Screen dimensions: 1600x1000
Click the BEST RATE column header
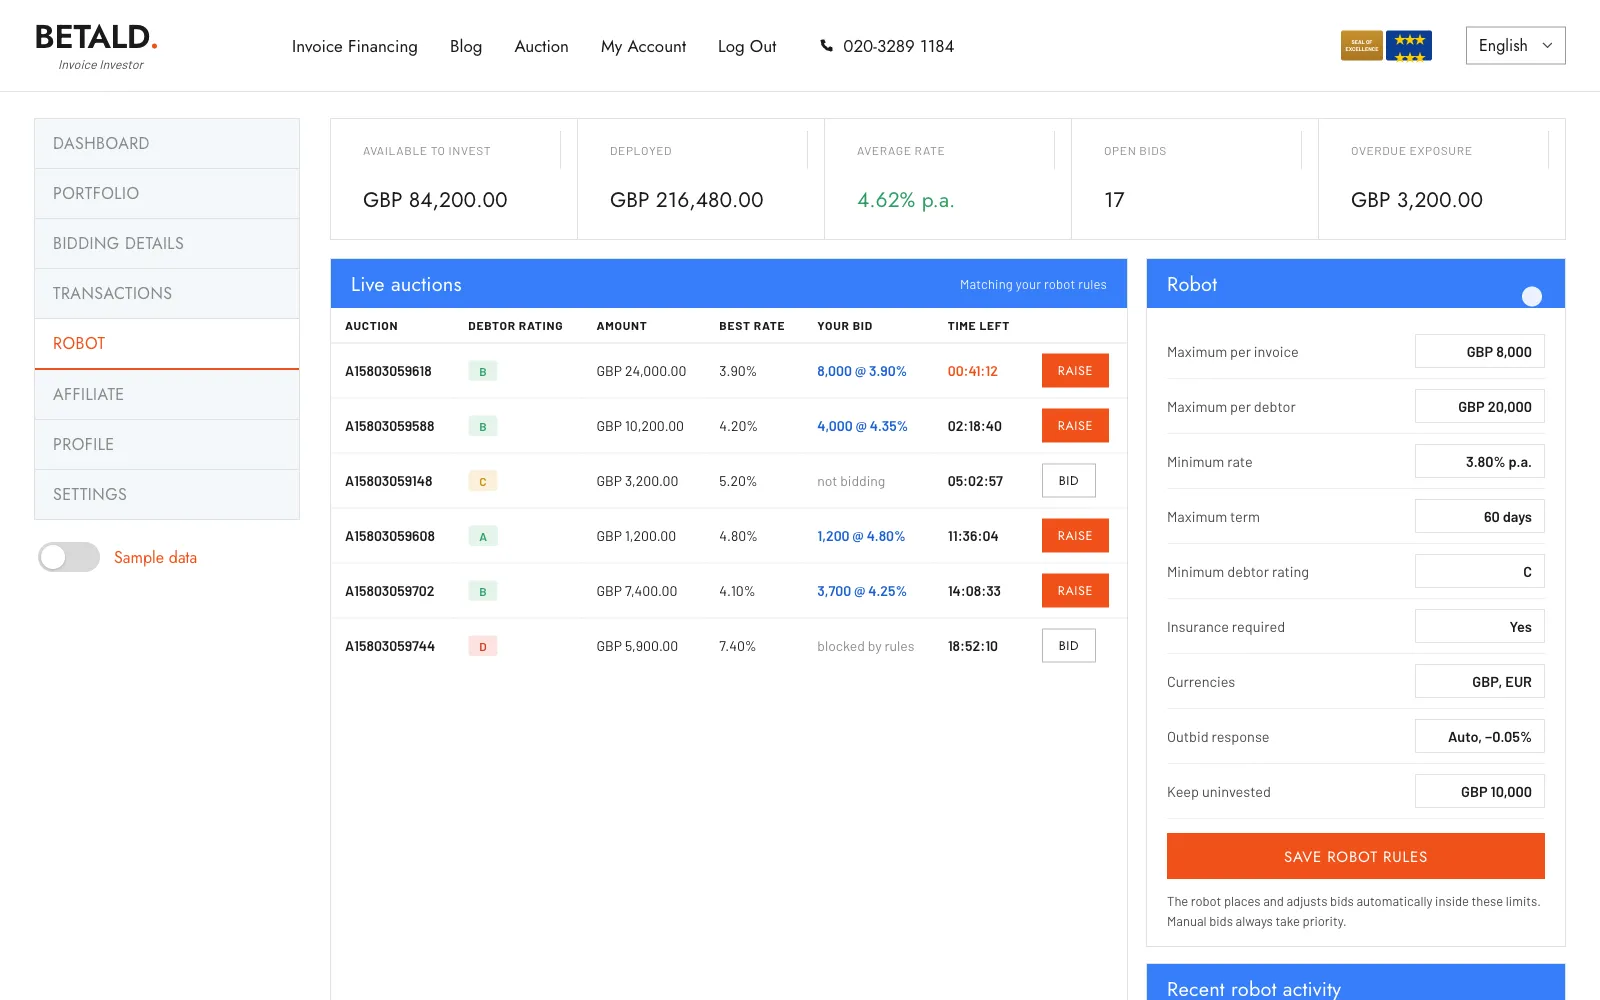click(751, 326)
